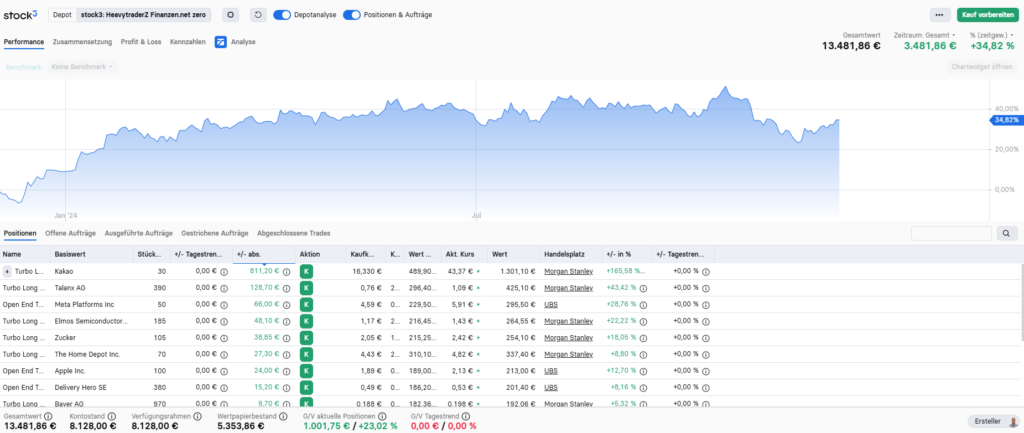Open the depot settings gear icon
Image resolution: width=1024 pixels, height=433 pixels.
point(230,14)
